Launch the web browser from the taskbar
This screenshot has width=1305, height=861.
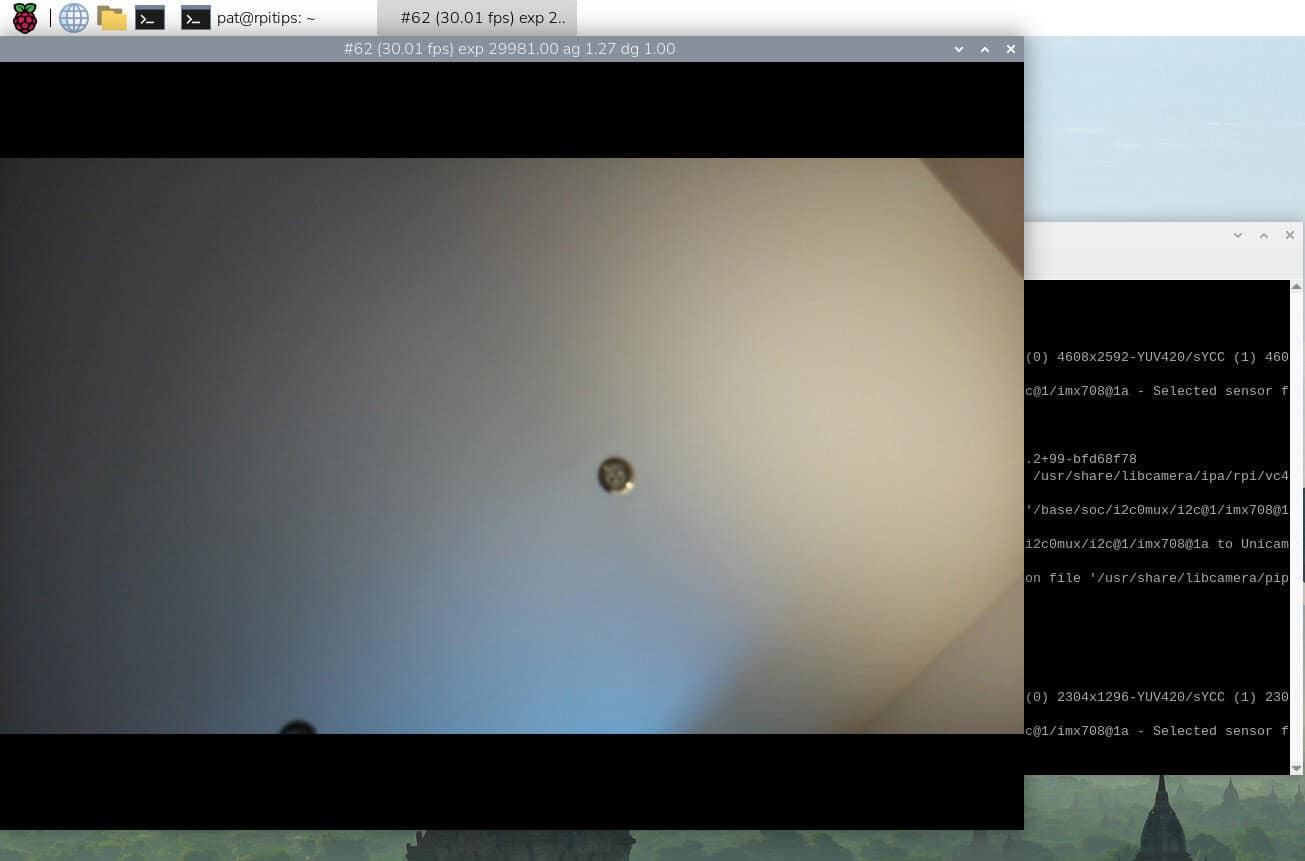click(x=73, y=17)
